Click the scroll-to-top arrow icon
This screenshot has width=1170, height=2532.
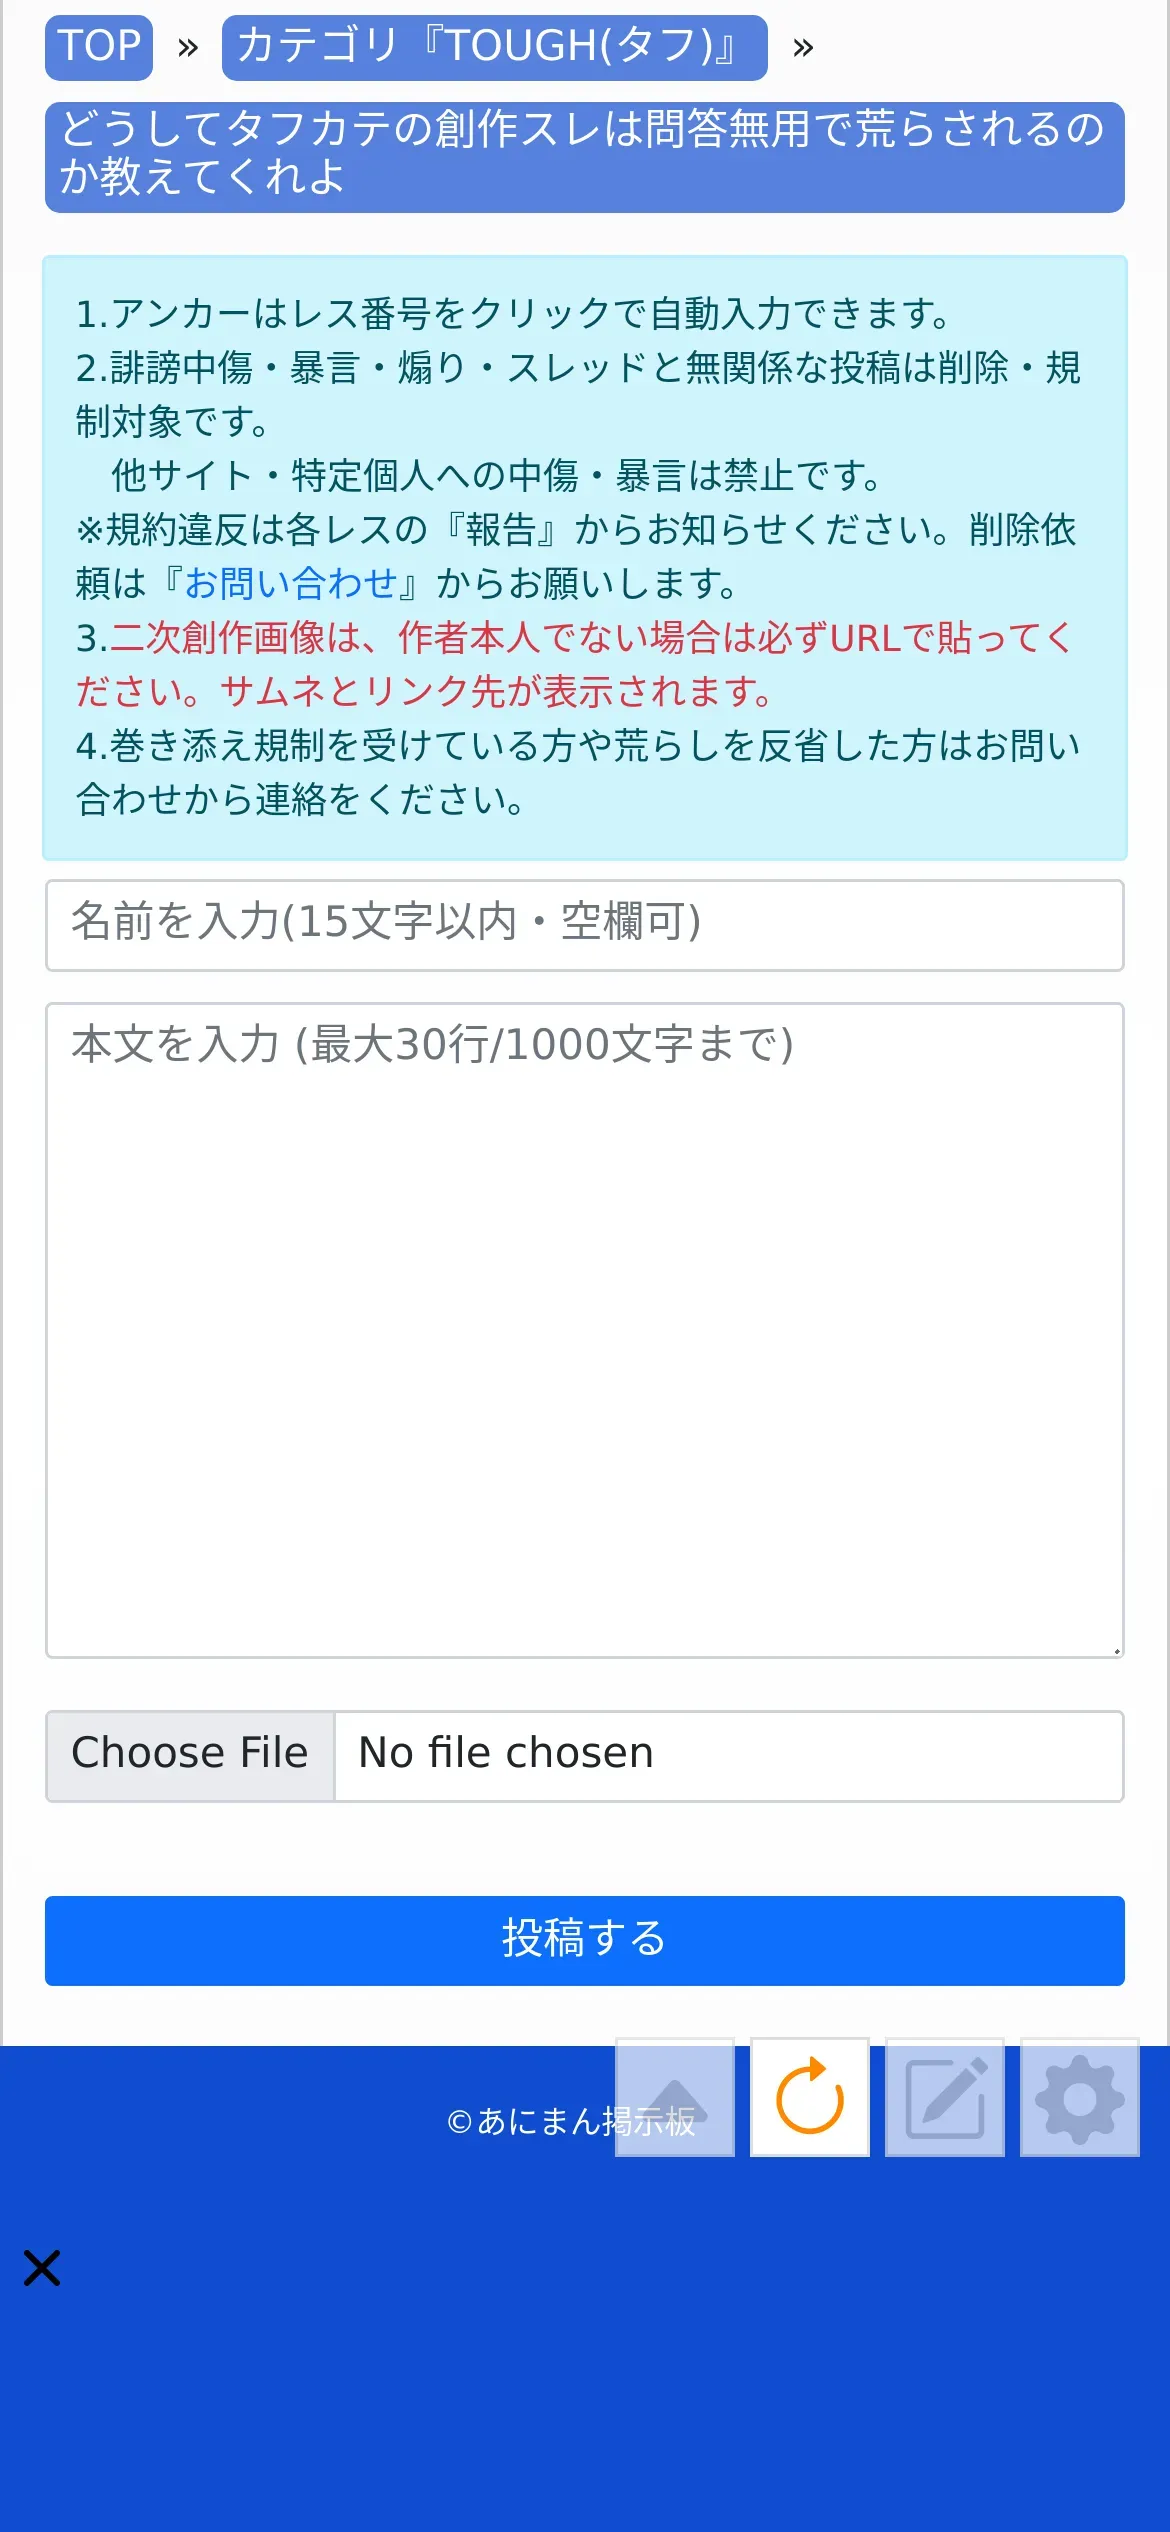coord(674,2097)
